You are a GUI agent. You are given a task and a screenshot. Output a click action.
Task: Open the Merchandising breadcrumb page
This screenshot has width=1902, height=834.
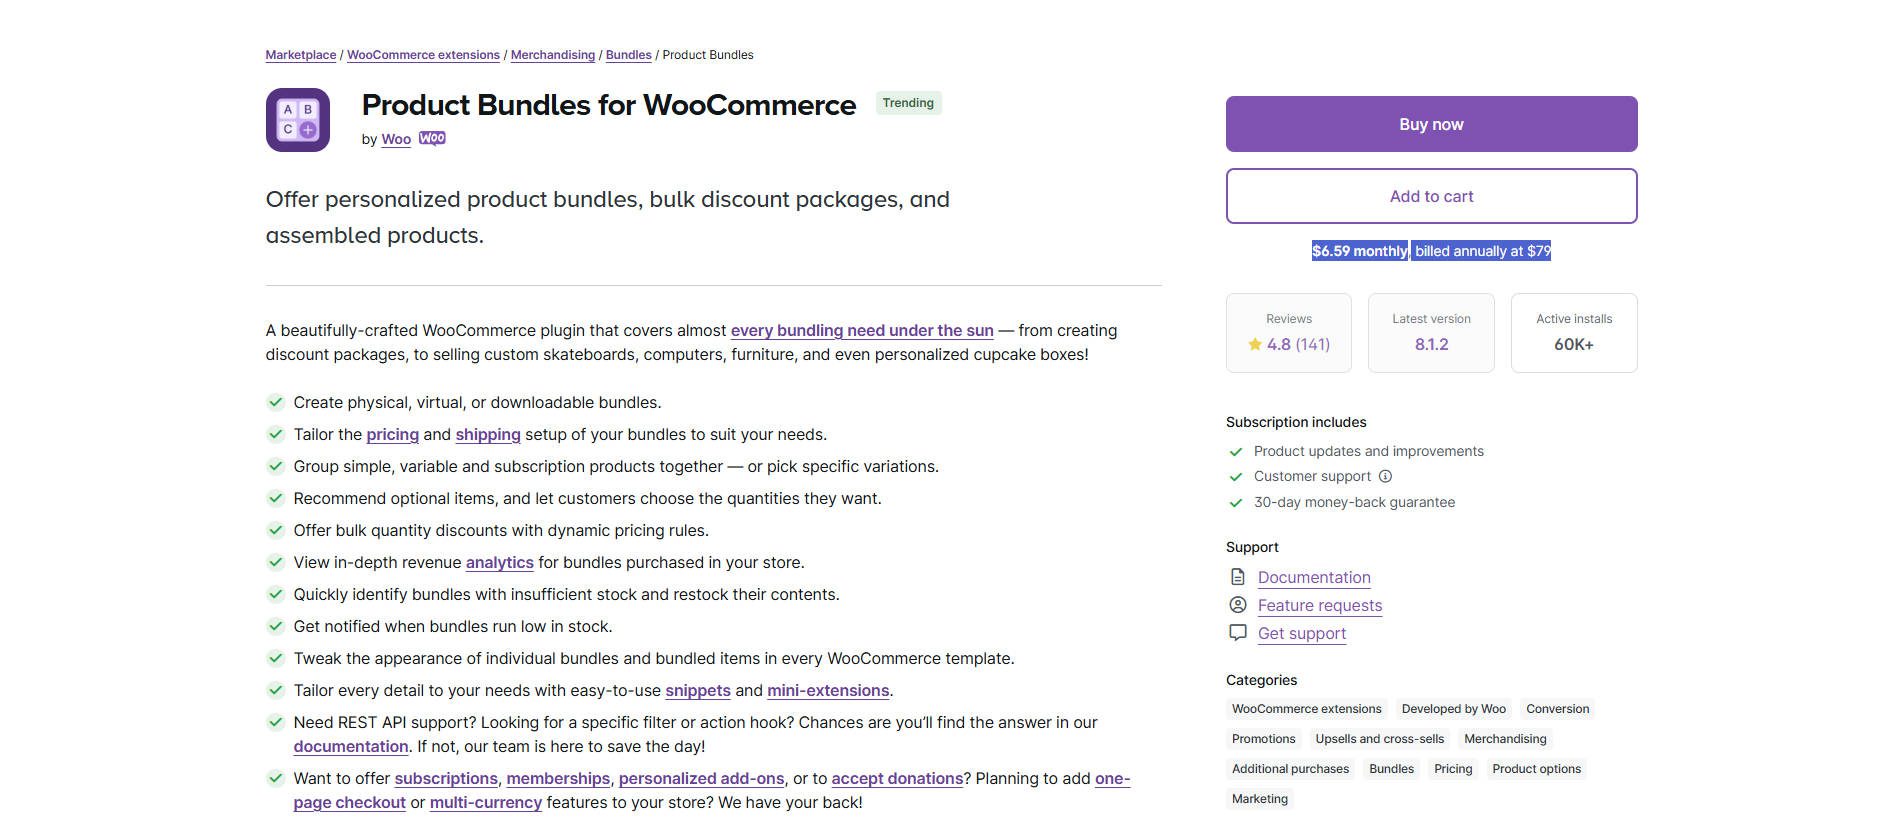pos(553,55)
